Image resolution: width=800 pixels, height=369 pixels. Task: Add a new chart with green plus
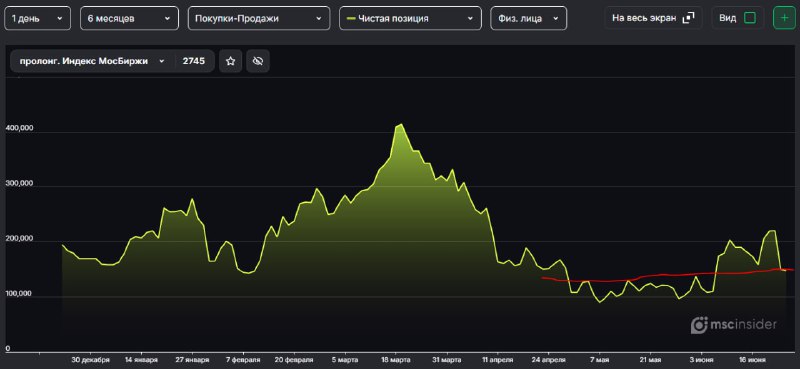click(784, 18)
